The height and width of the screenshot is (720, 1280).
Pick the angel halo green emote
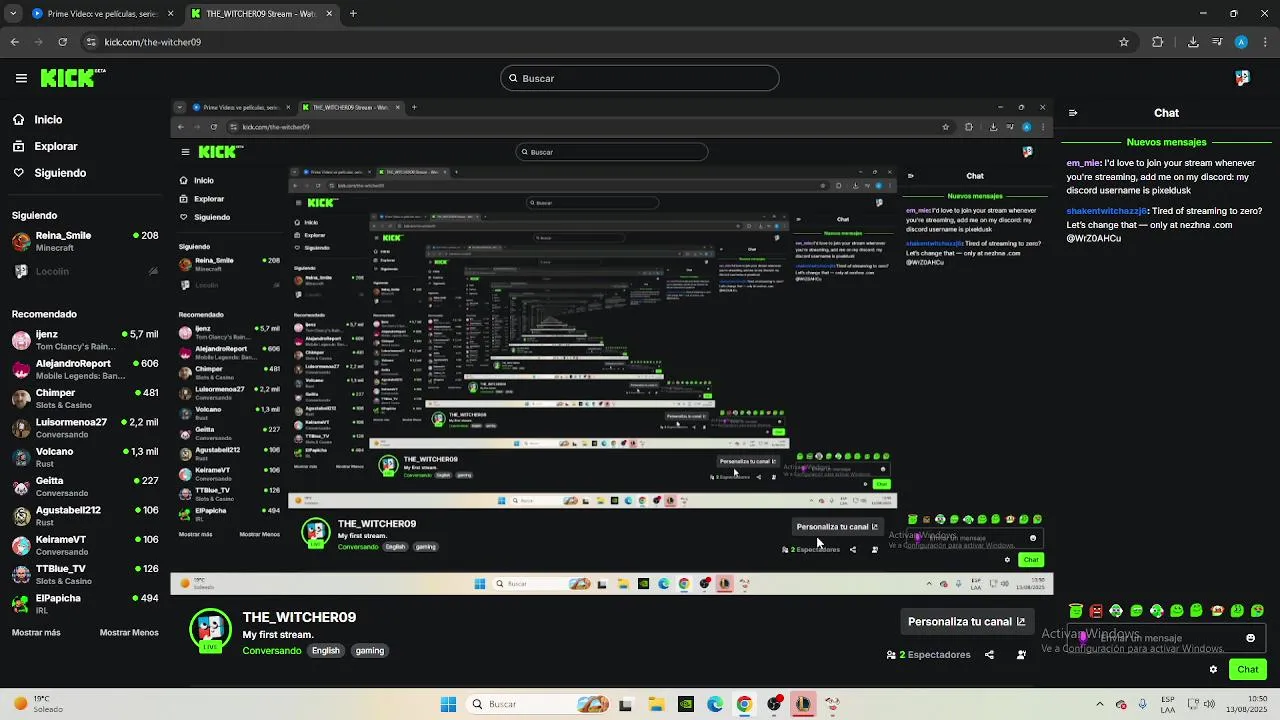click(1076, 610)
